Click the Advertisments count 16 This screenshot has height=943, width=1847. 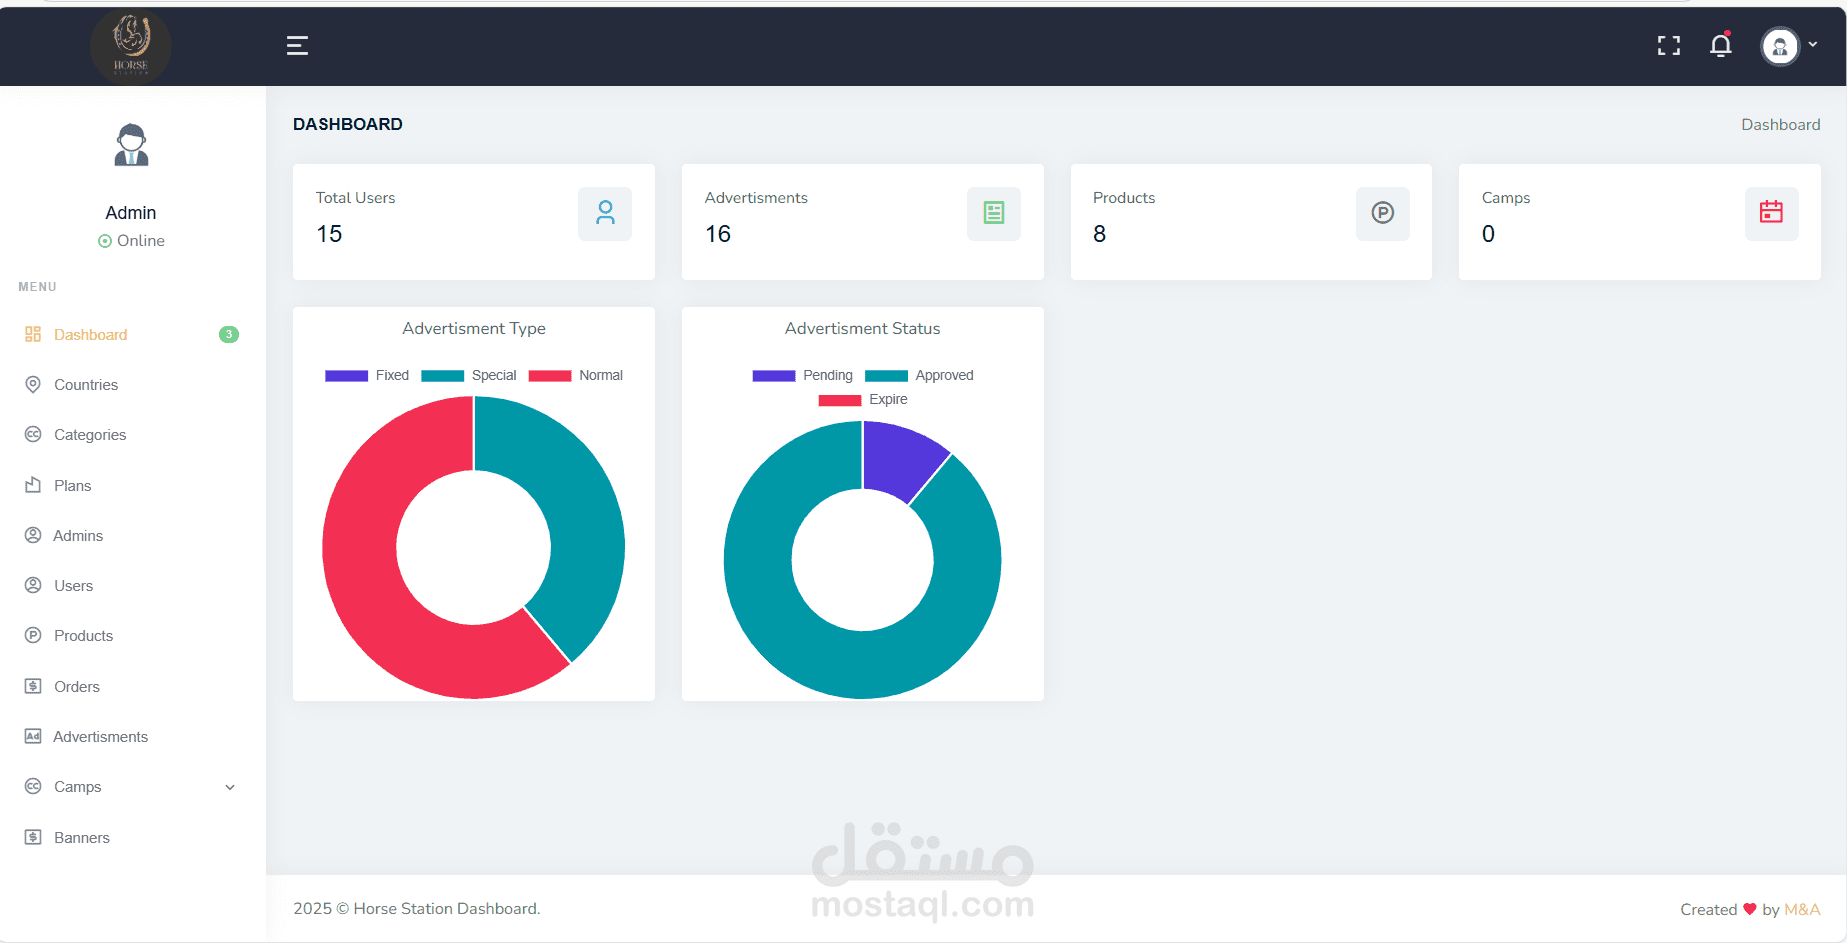718,234
